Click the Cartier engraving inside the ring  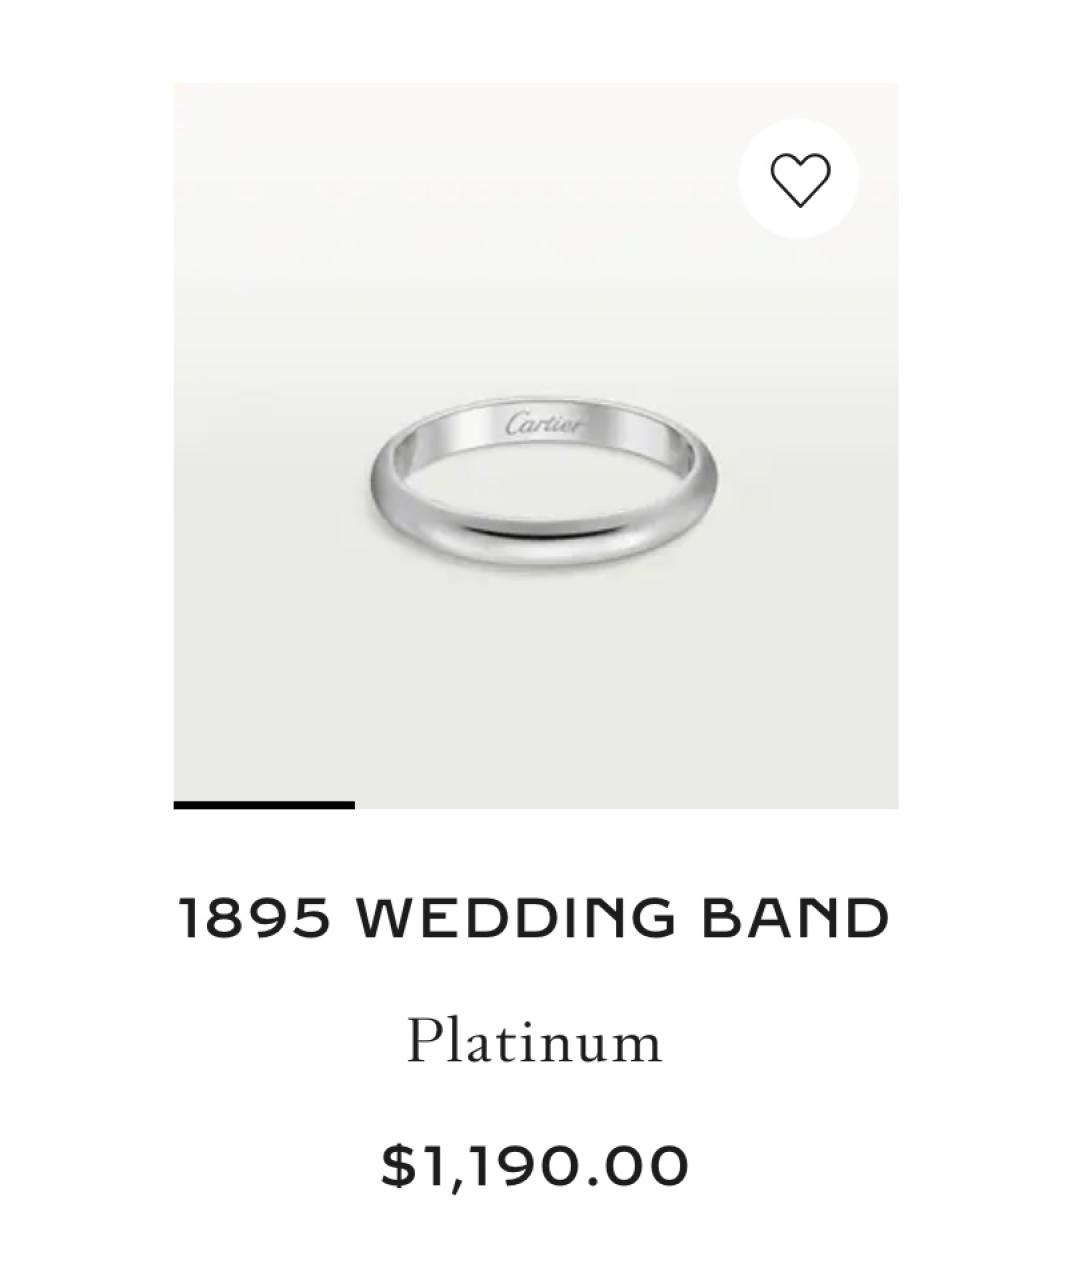[x=544, y=424]
